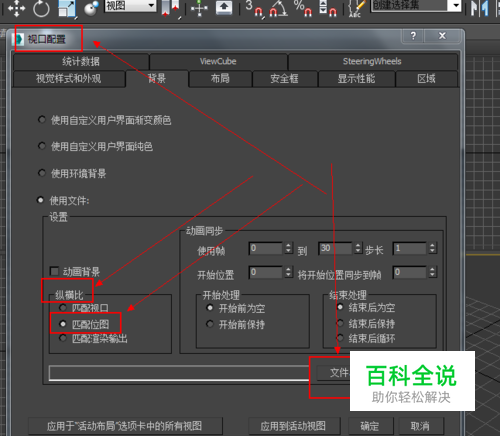Toggle the 3D Snaps magnet icon
This screenshot has height=436, width=500.
pos(254,8)
